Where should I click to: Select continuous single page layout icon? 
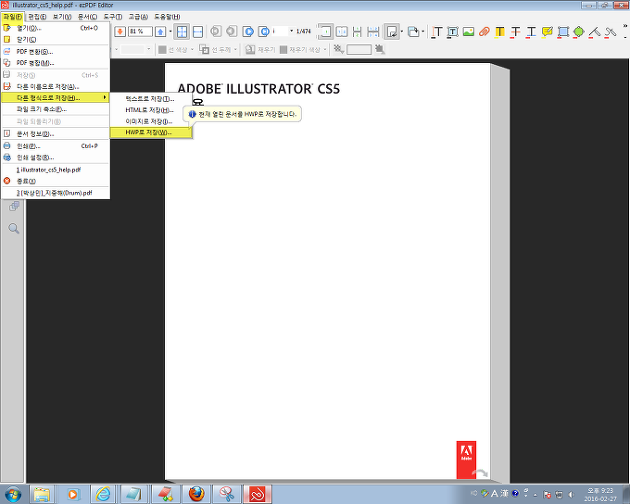click(x=357, y=31)
